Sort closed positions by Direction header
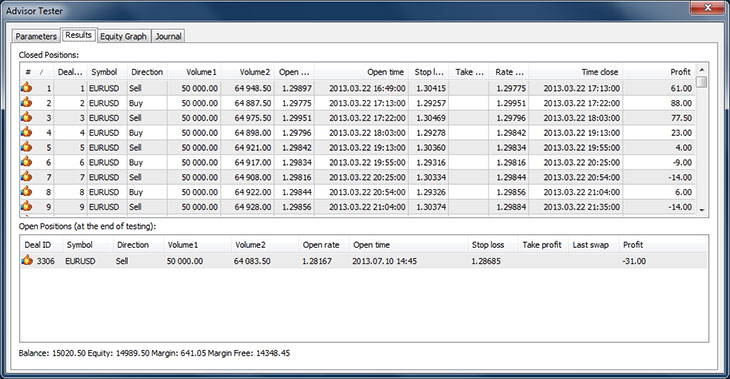 point(147,72)
